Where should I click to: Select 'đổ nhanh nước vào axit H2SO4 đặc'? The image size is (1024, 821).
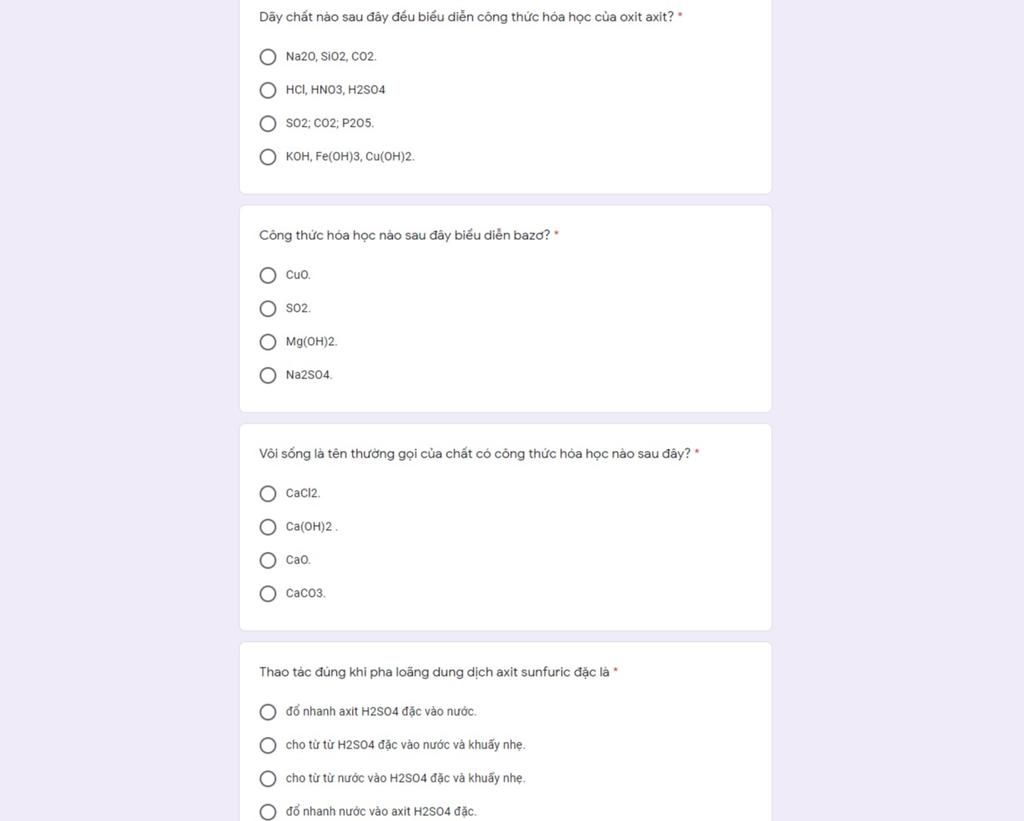pyautogui.click(x=268, y=812)
